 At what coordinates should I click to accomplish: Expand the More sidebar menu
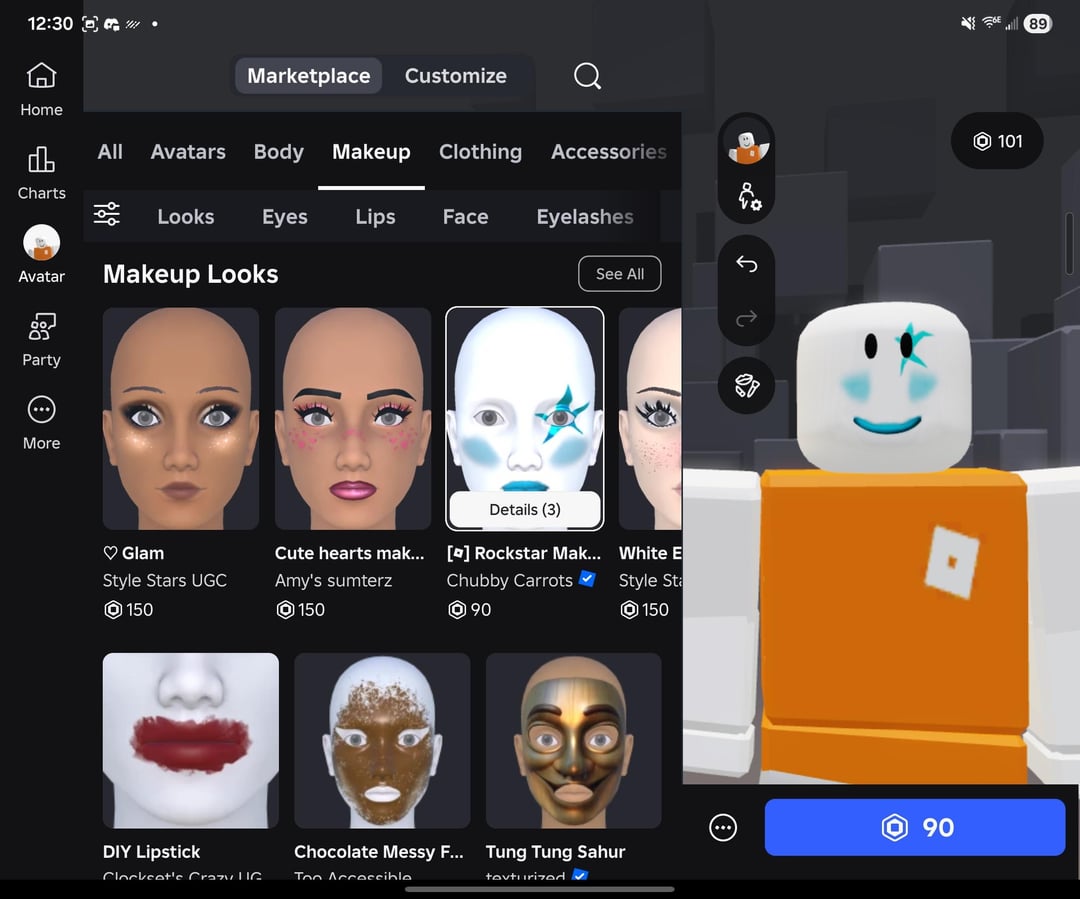[x=41, y=422]
